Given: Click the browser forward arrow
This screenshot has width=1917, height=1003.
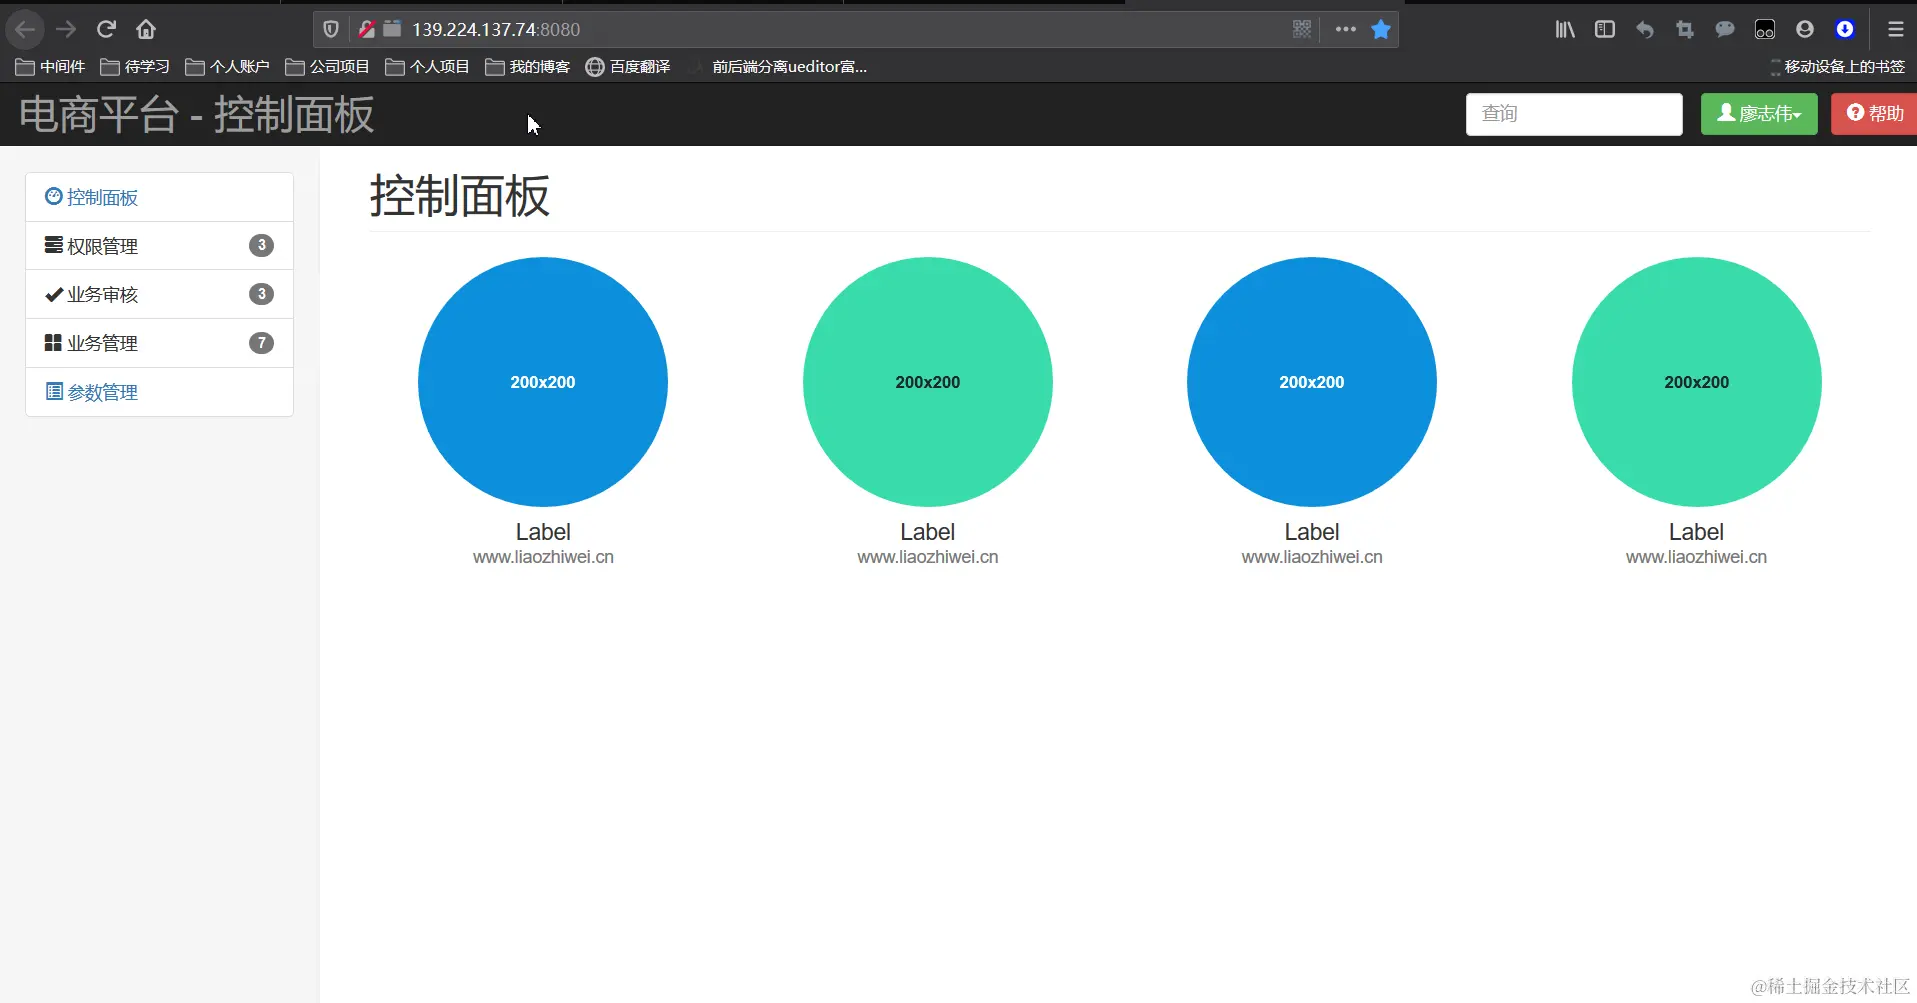Looking at the screenshot, I should click(66, 30).
